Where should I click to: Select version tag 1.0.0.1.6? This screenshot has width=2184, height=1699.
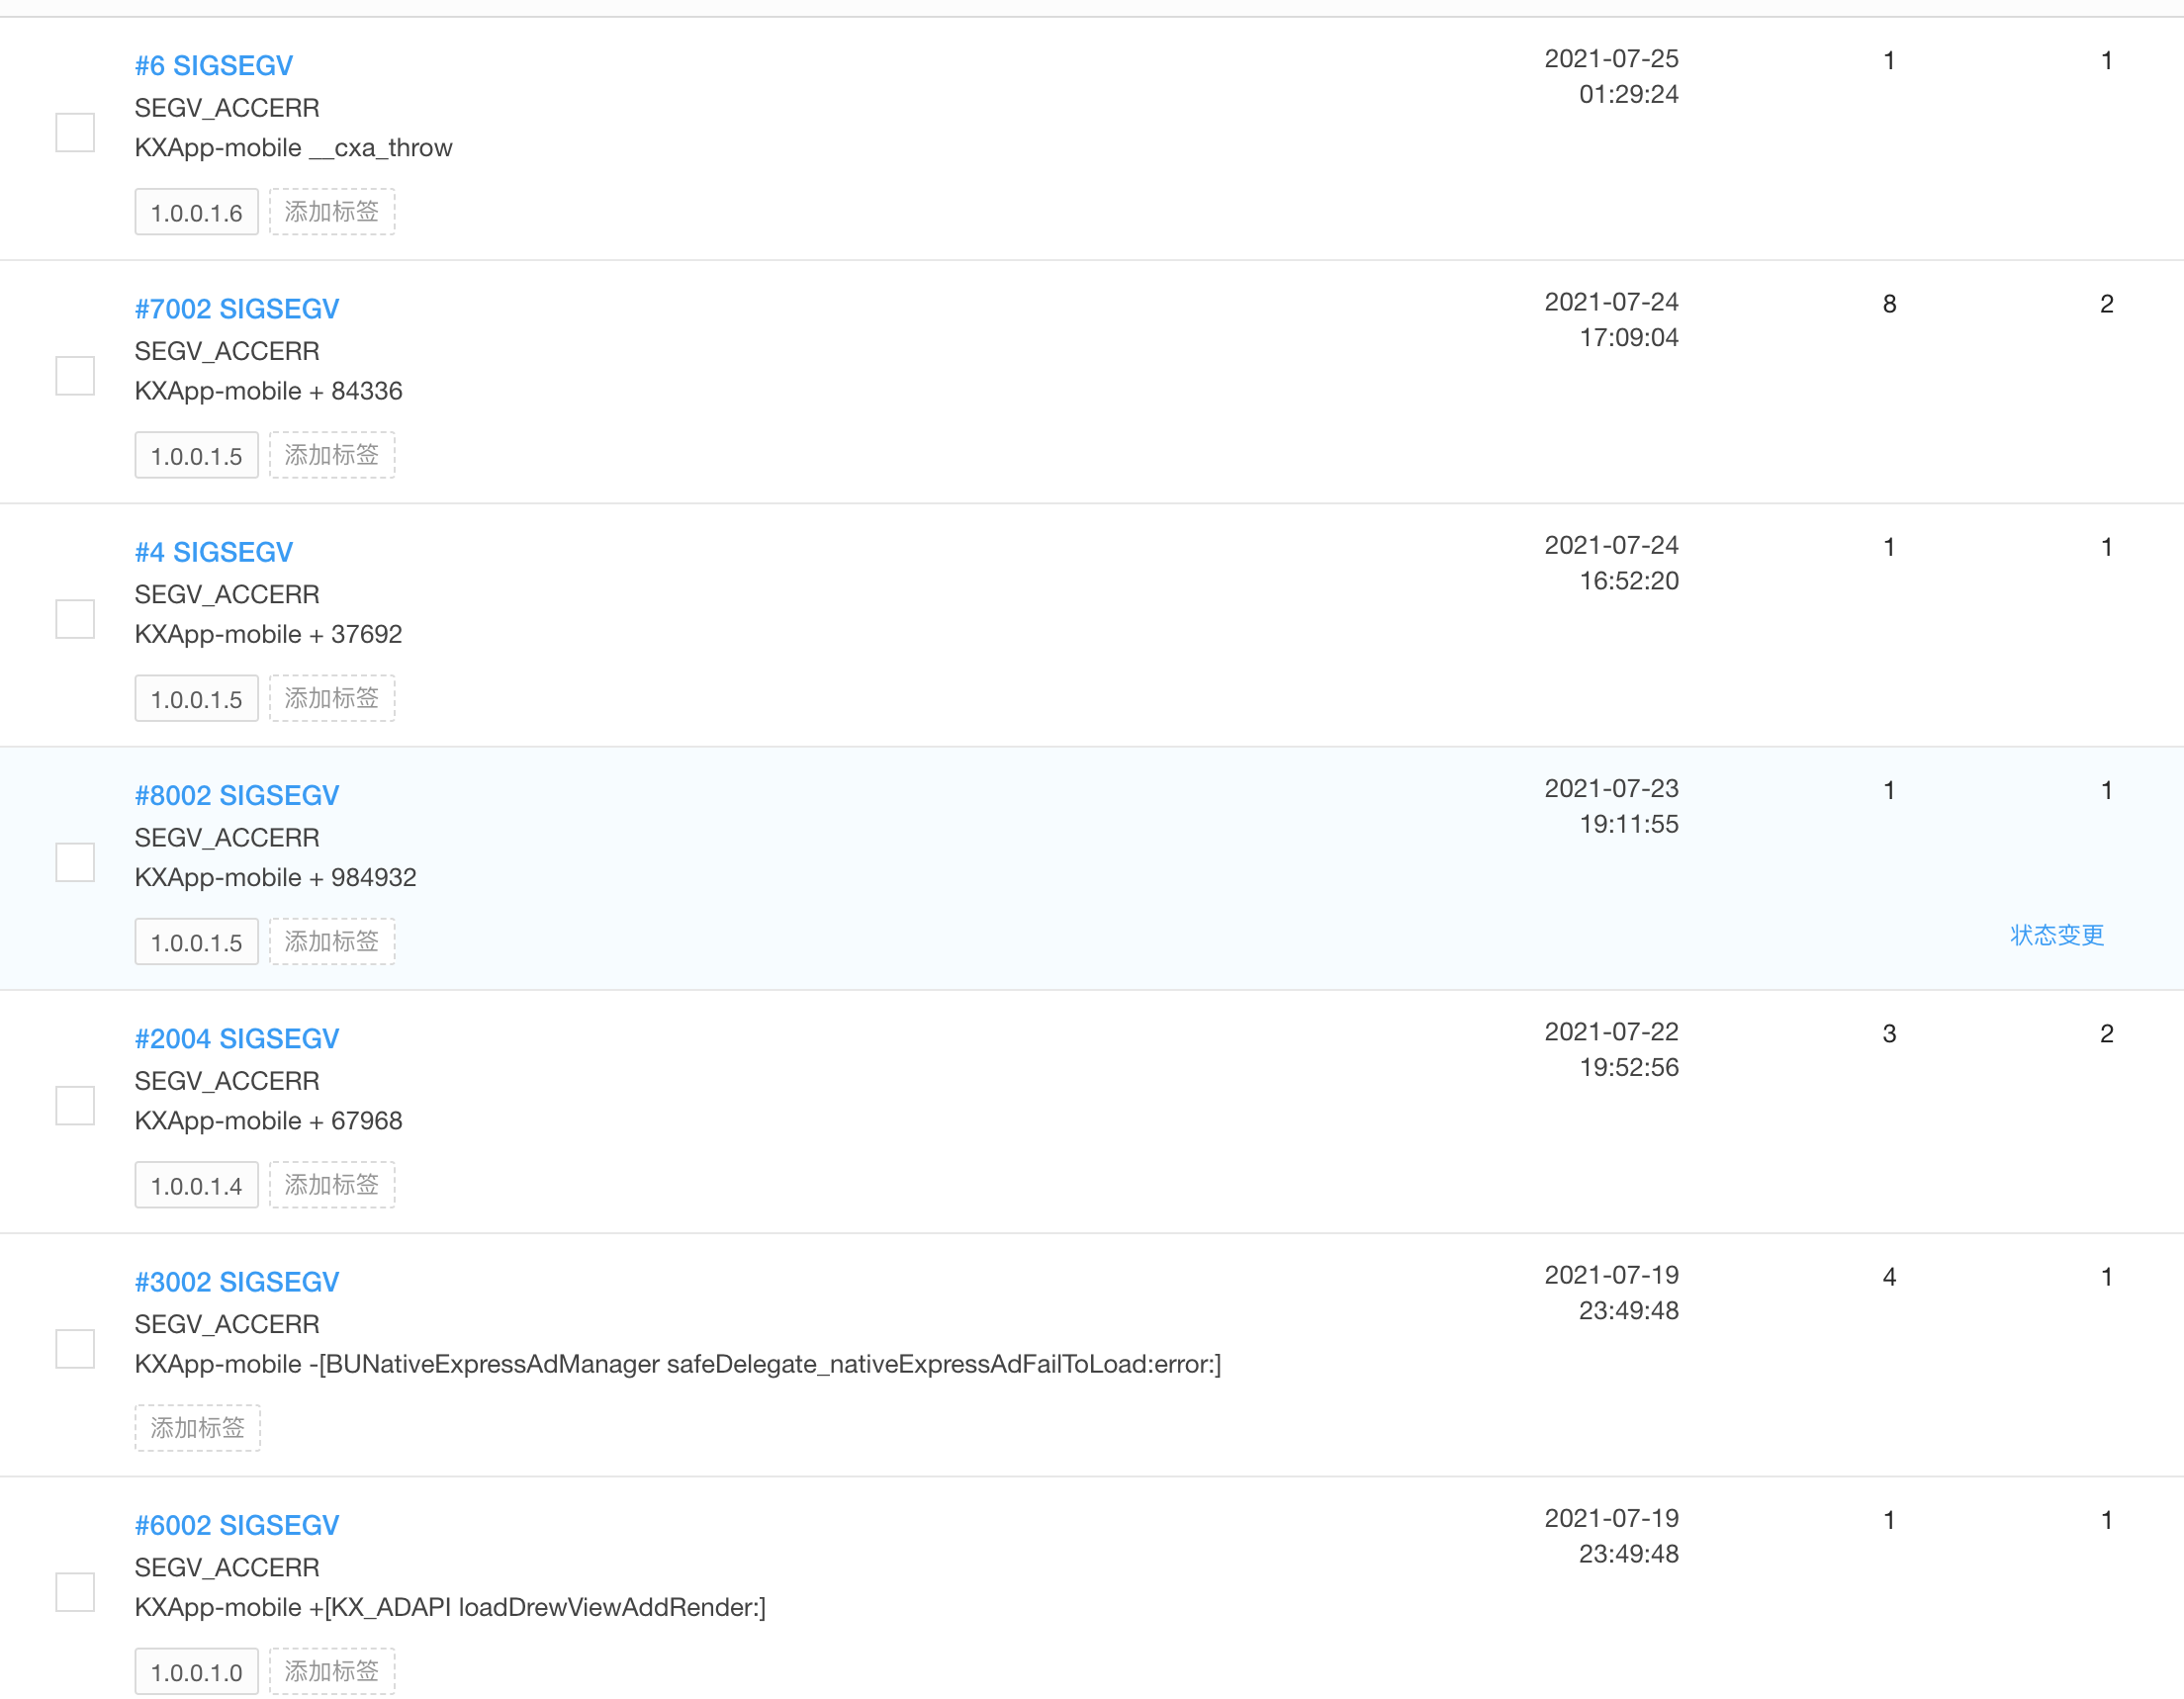coord(197,213)
